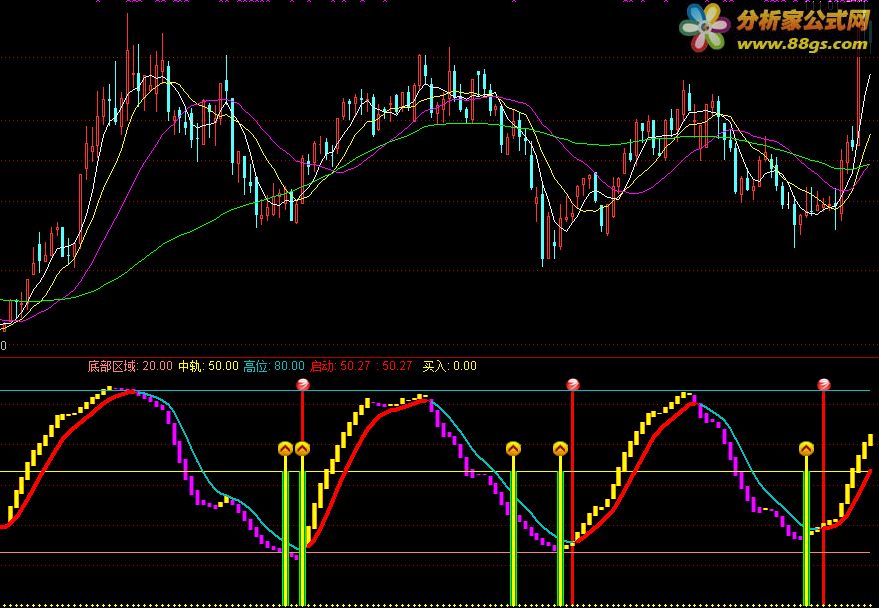Click the rightmost red ball sell marker

point(824,384)
